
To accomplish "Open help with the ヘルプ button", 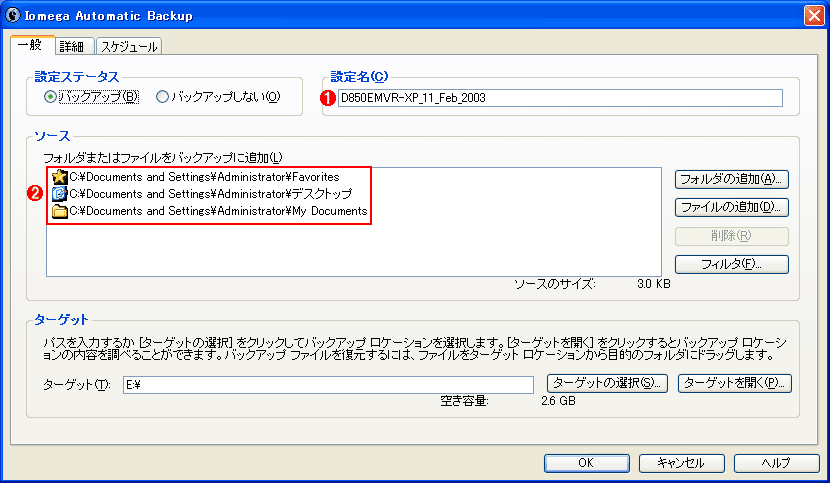I will click(777, 463).
